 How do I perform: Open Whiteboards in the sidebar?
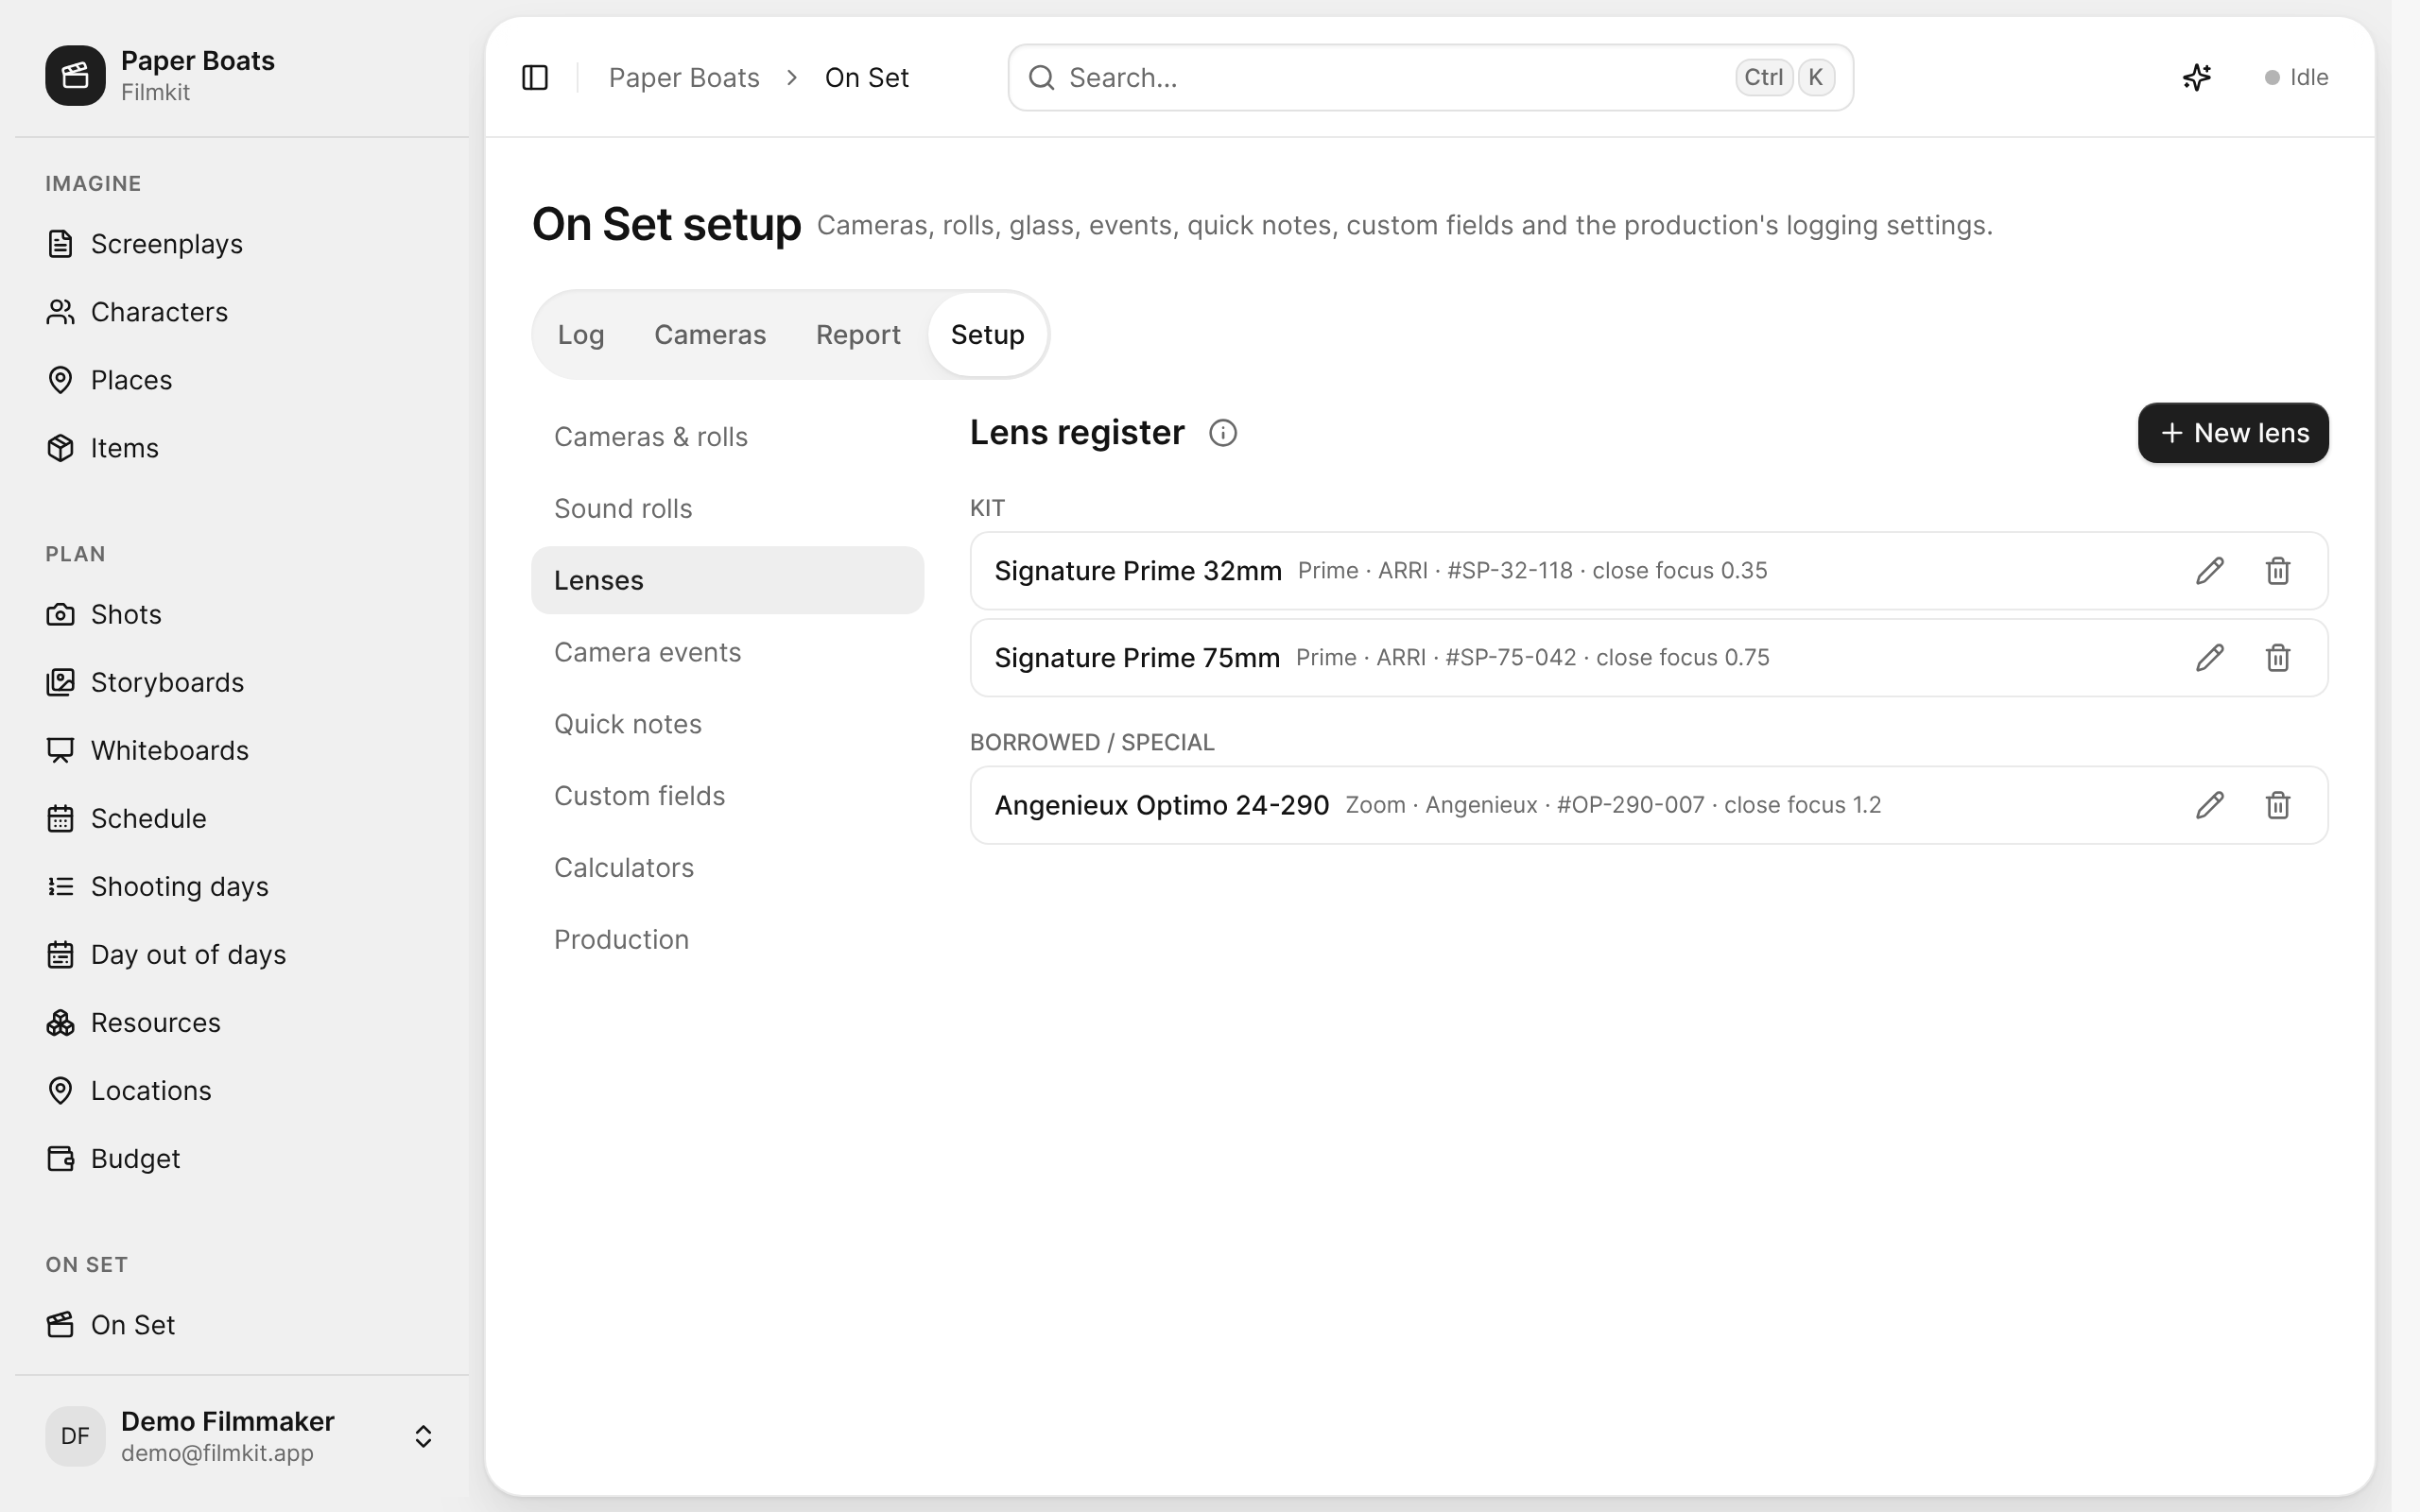coord(242,750)
